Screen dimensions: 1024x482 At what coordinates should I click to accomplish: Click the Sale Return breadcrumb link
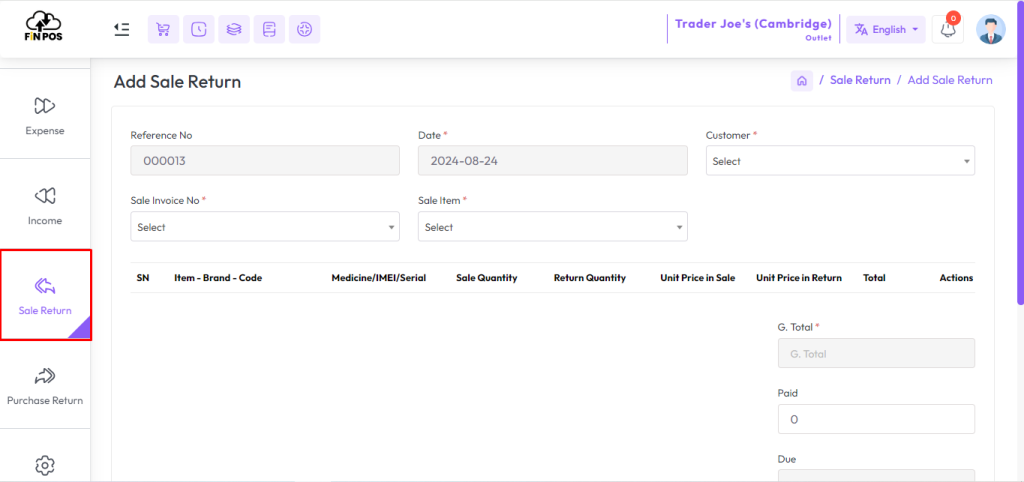859,80
